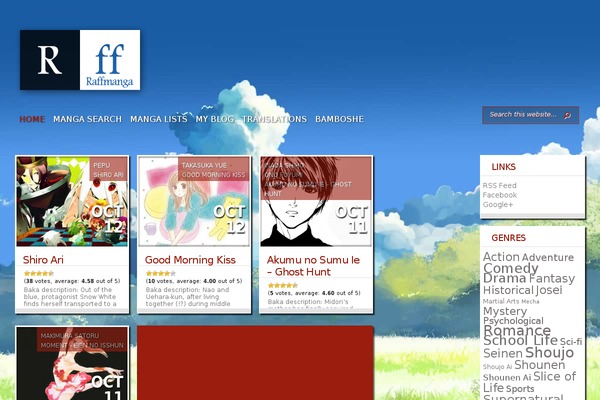Select the Shoujo Ai genre tag

pyautogui.click(x=497, y=367)
